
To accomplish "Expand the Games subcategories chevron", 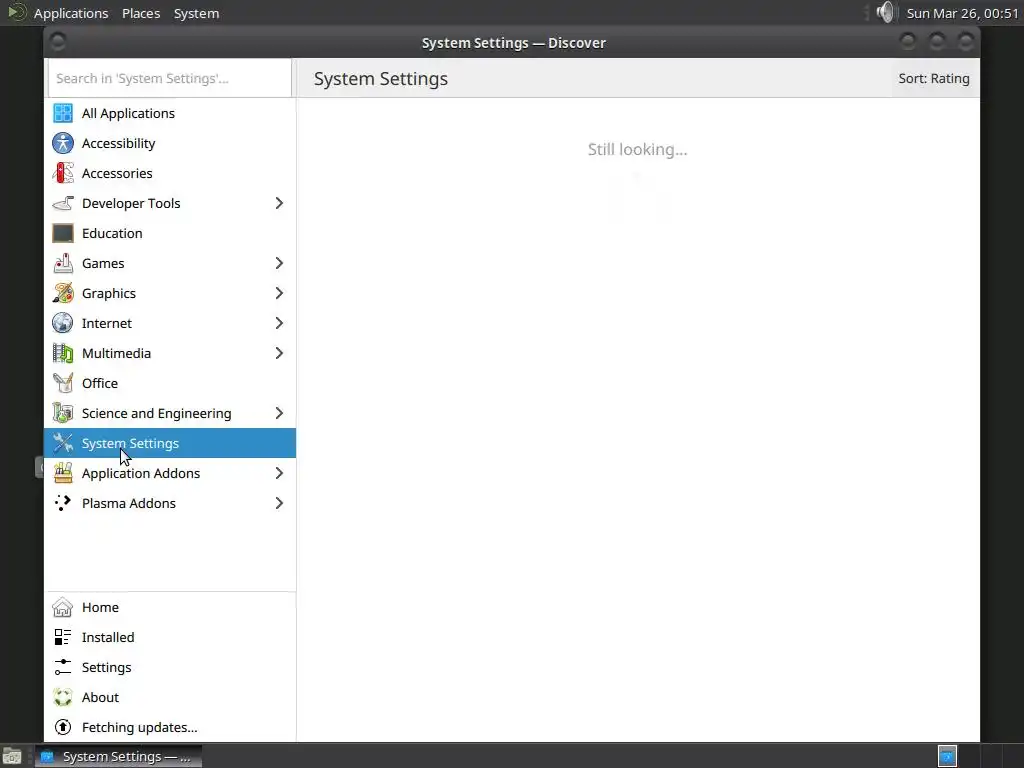I will (x=279, y=263).
